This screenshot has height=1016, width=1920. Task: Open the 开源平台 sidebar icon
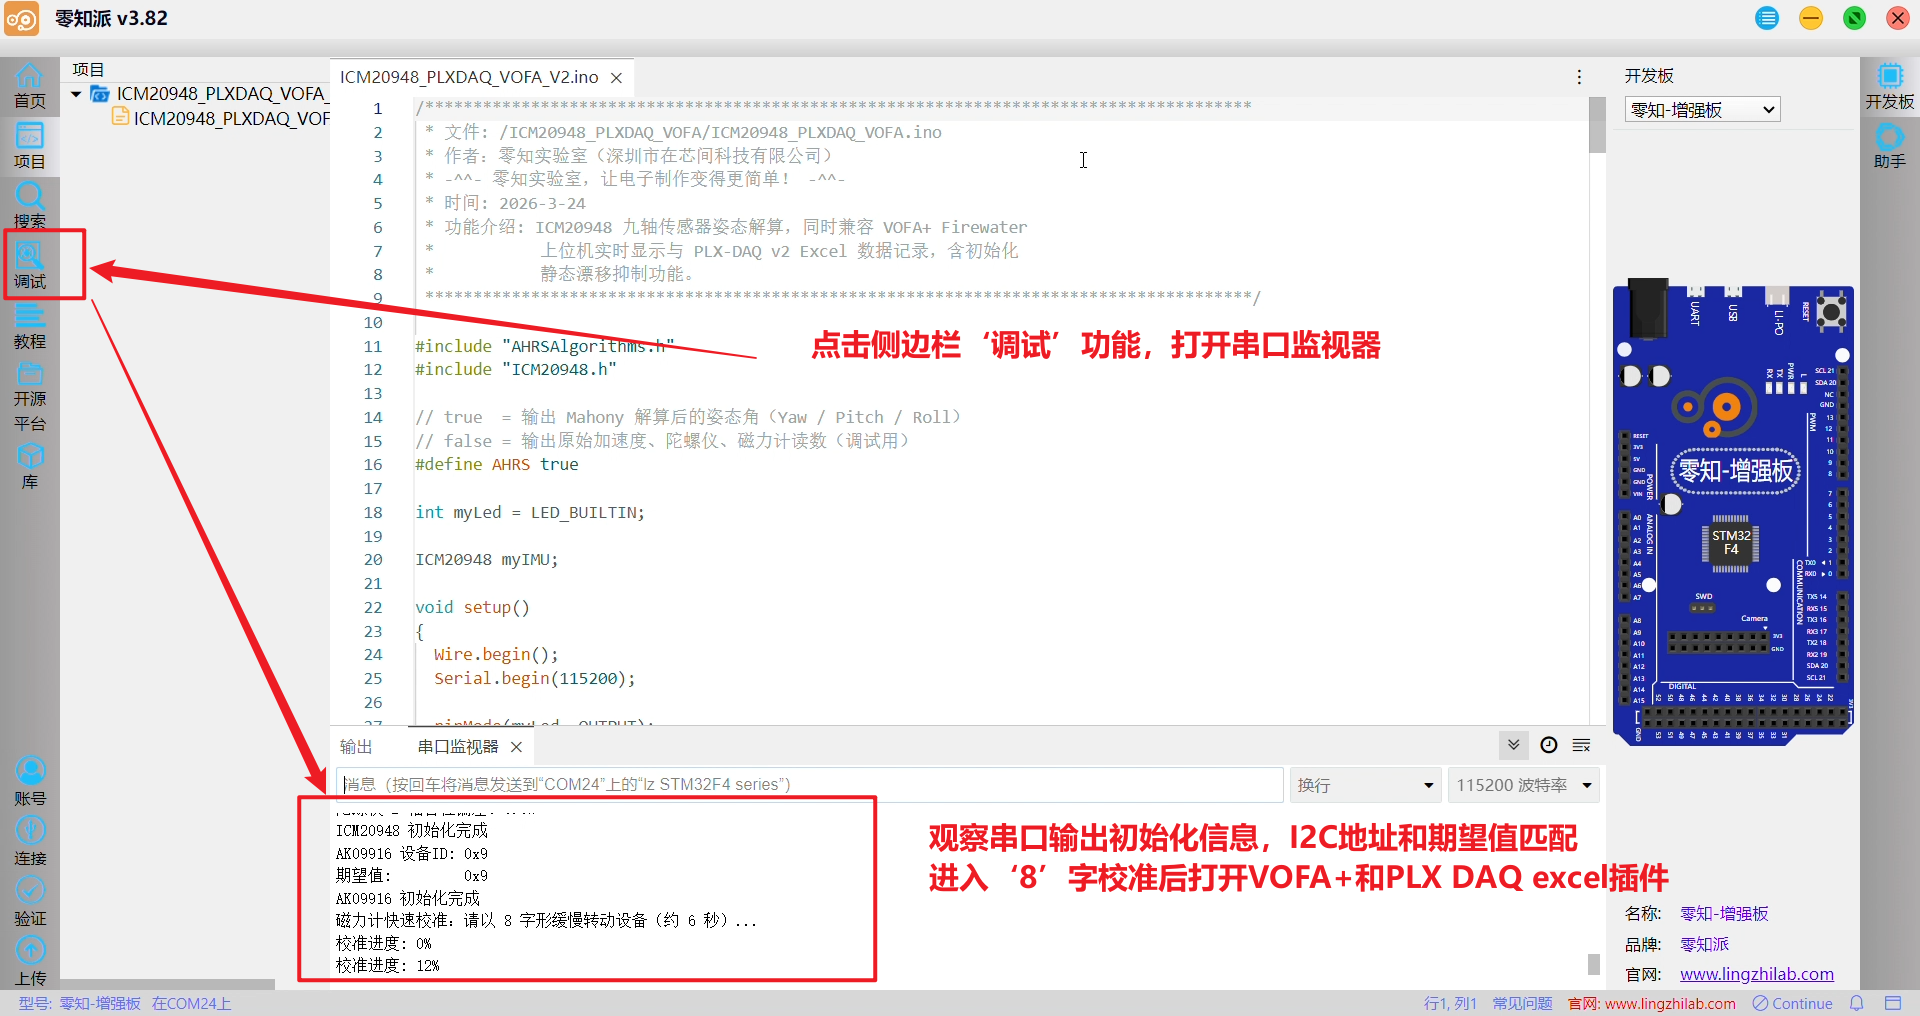click(x=29, y=396)
